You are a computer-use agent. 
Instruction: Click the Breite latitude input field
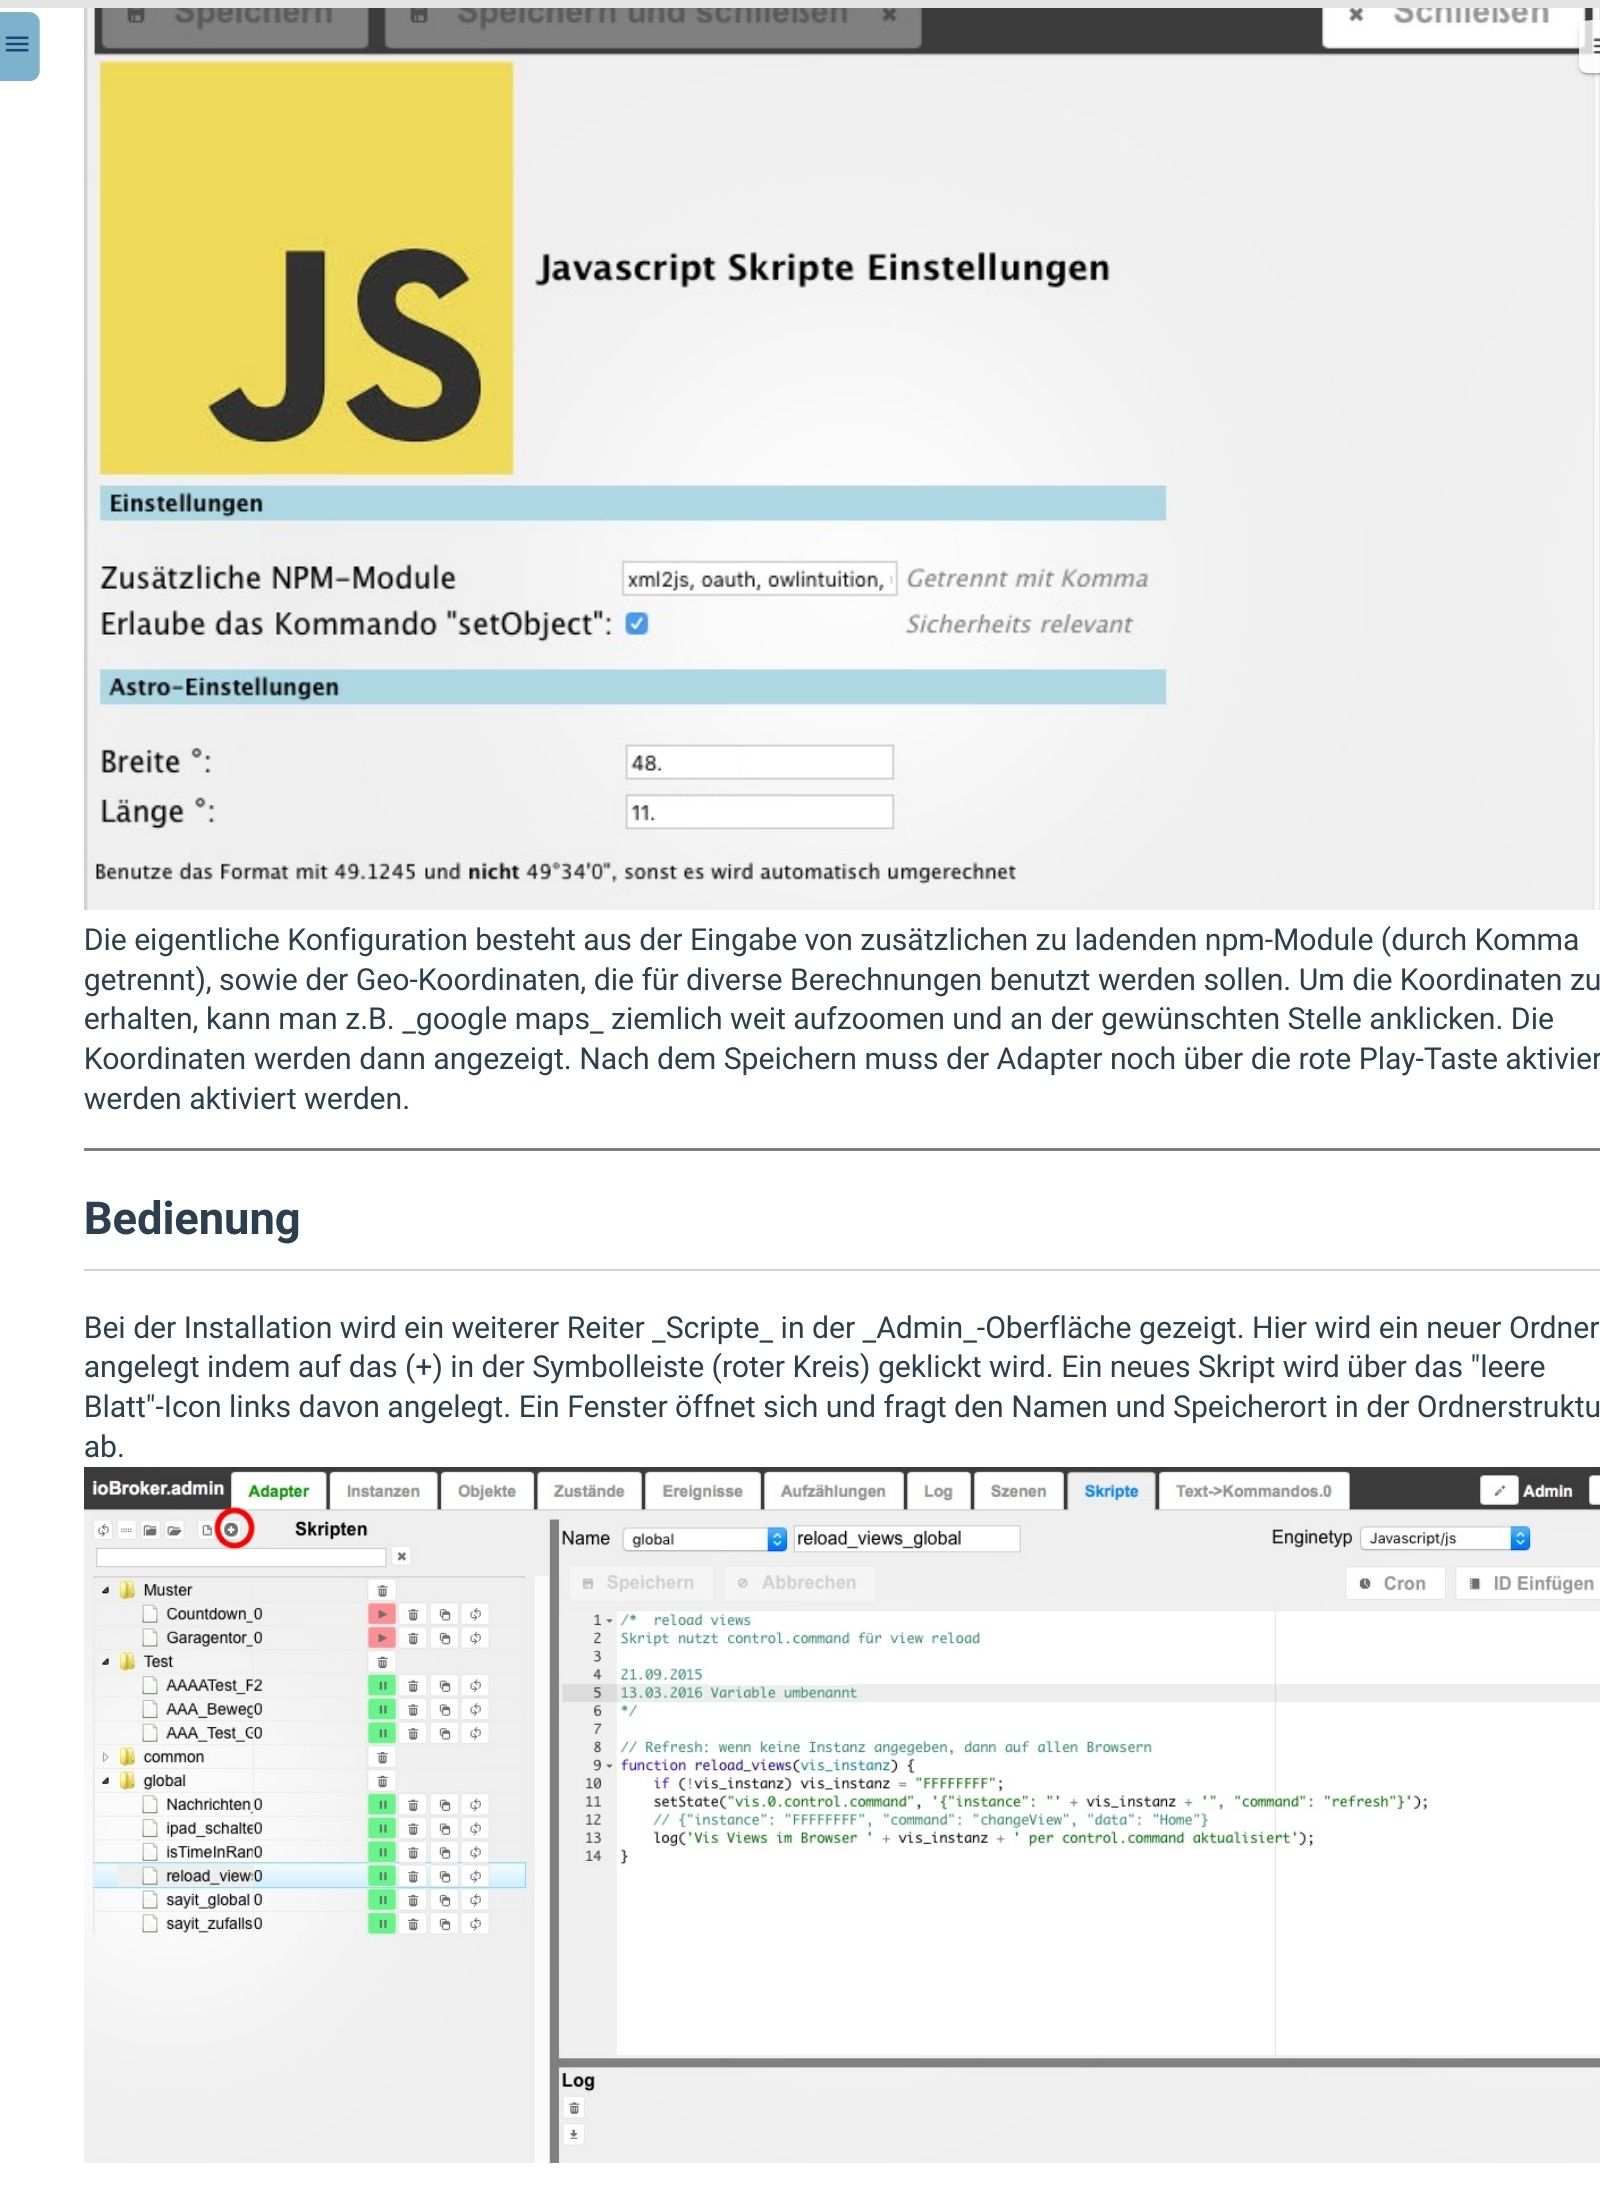point(759,763)
